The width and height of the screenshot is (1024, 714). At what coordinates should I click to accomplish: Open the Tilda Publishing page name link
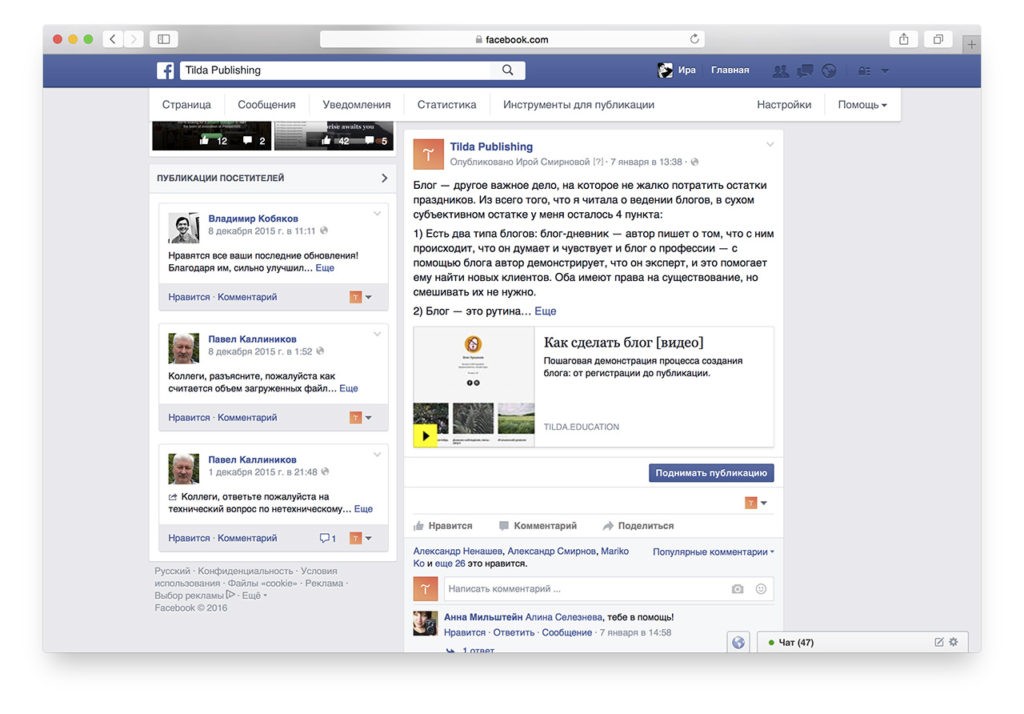point(491,147)
